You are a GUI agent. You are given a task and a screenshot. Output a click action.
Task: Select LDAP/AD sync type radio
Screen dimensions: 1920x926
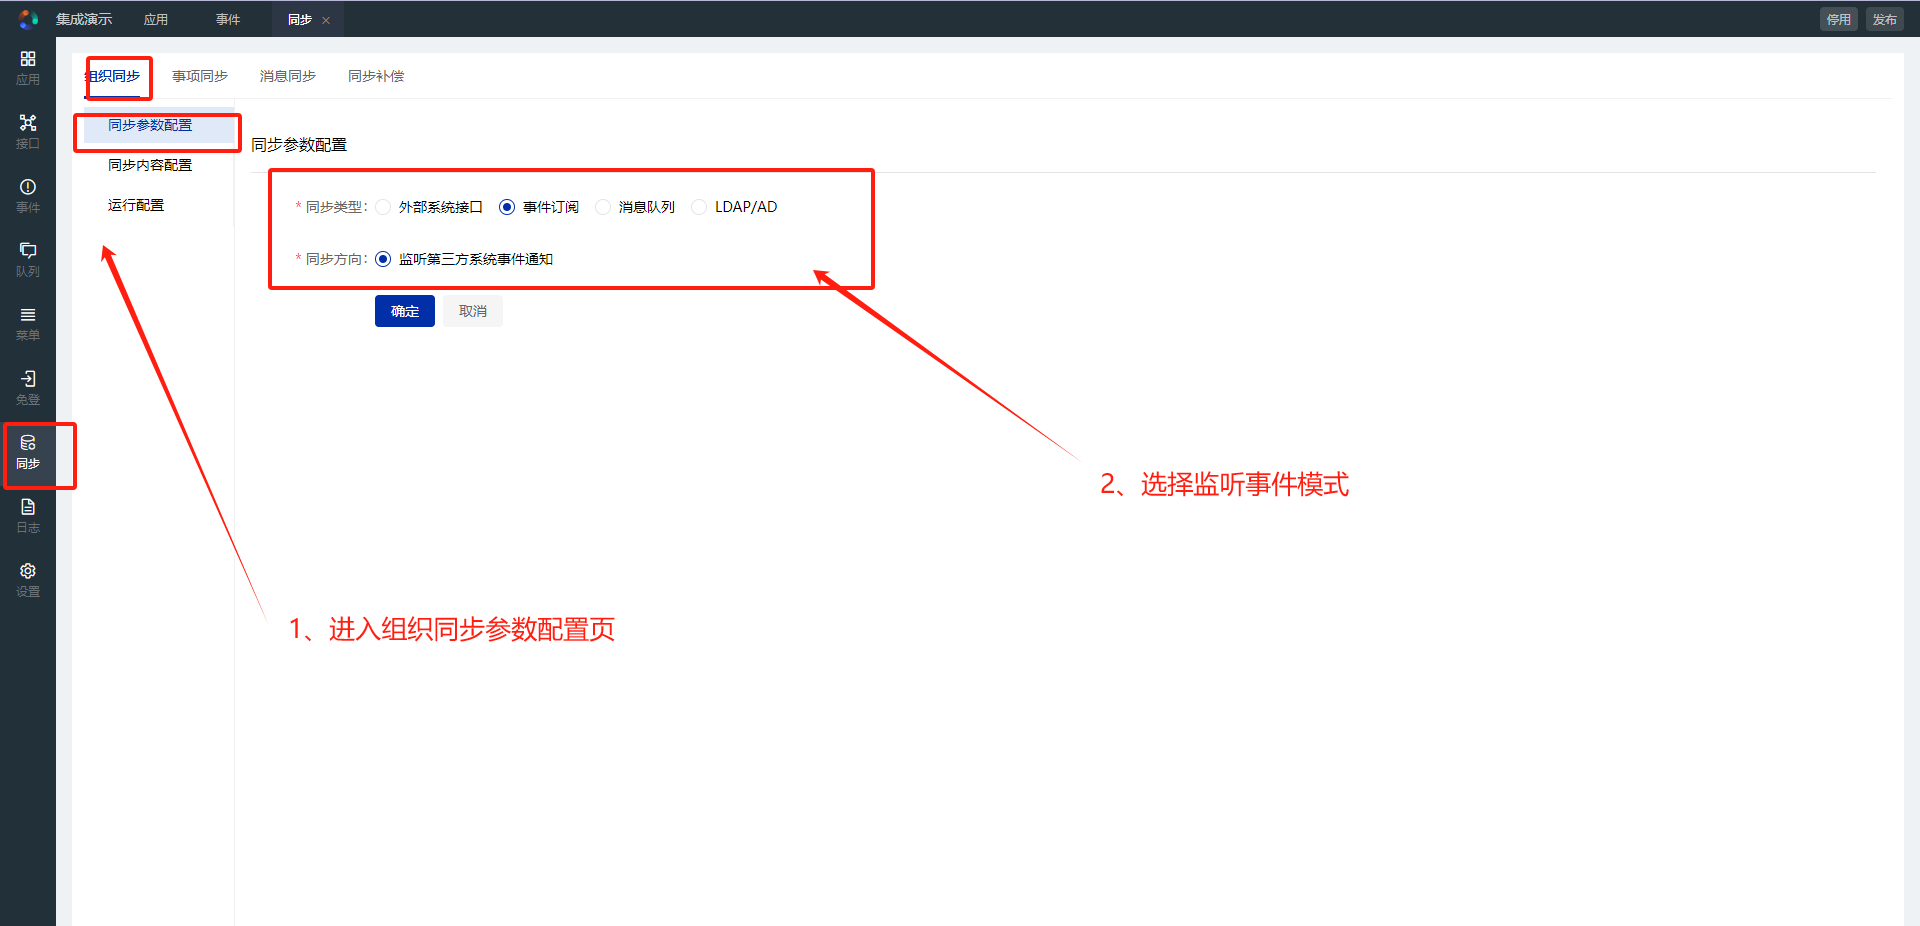[699, 207]
